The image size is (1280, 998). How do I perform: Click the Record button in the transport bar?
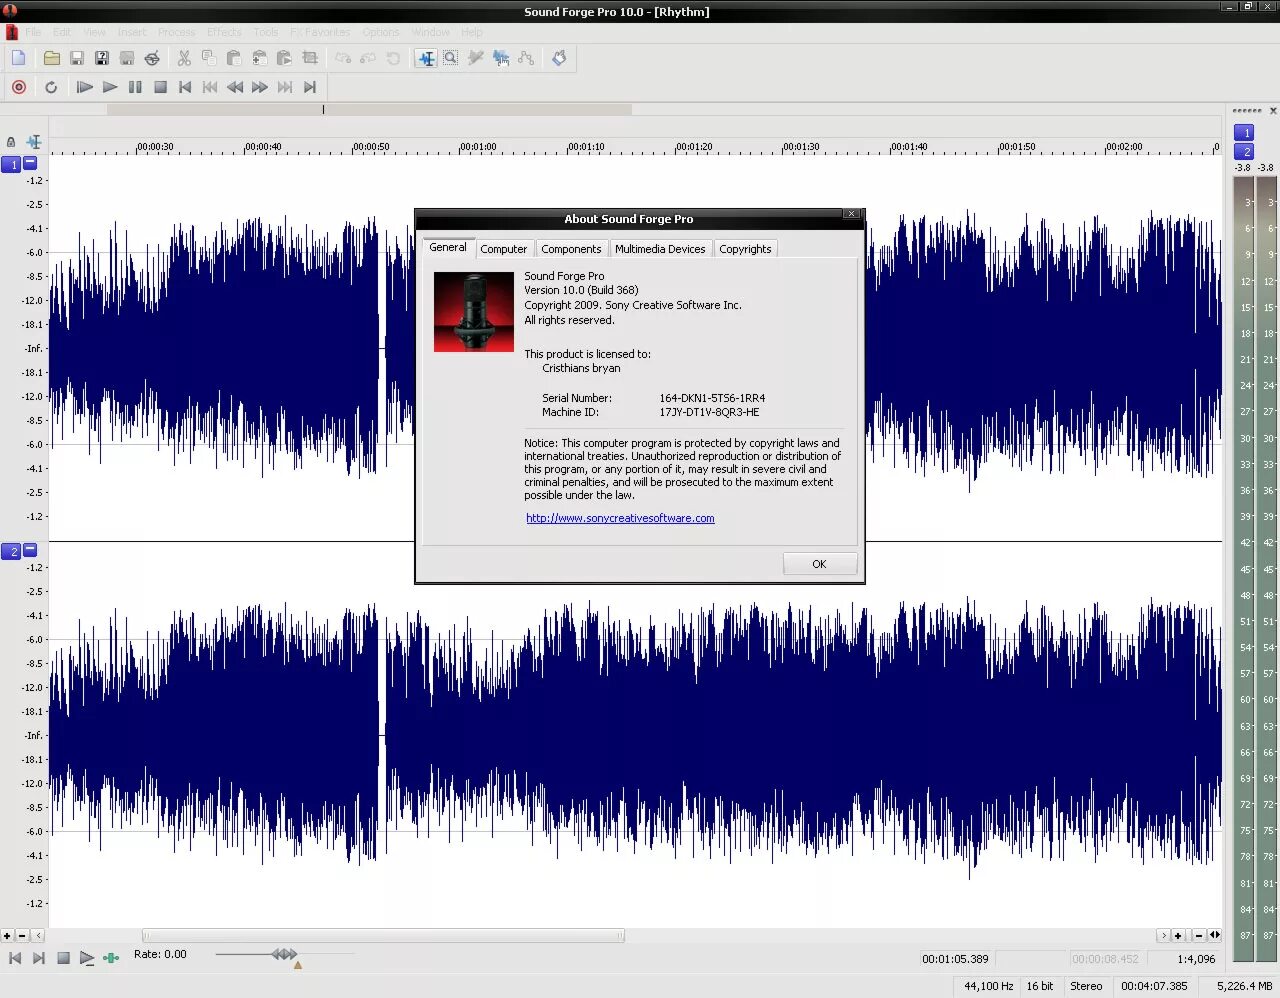click(18, 87)
